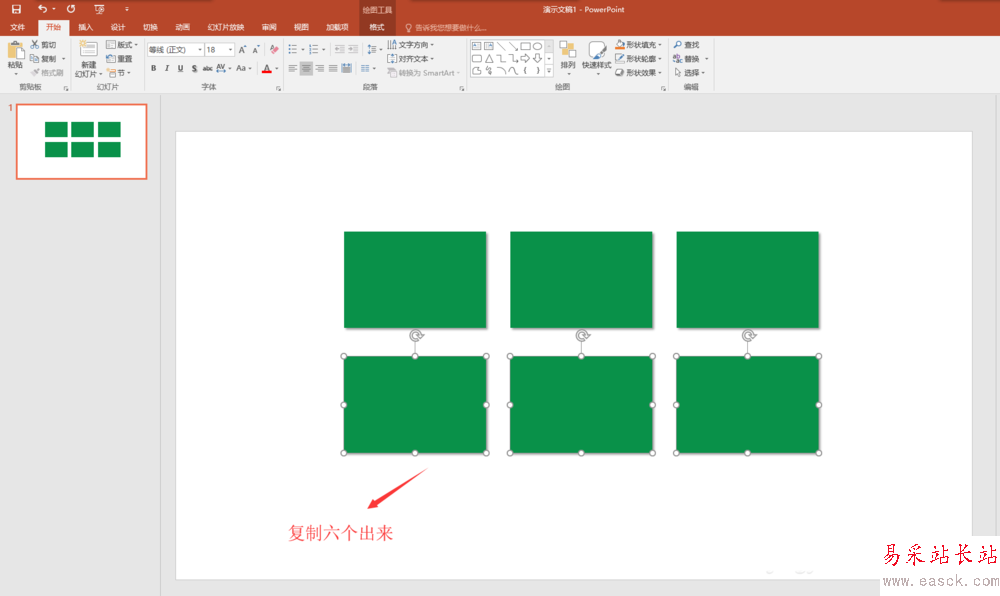The width and height of the screenshot is (1000, 596).
Task: Toggle Underline on the text
Action: click(180, 69)
